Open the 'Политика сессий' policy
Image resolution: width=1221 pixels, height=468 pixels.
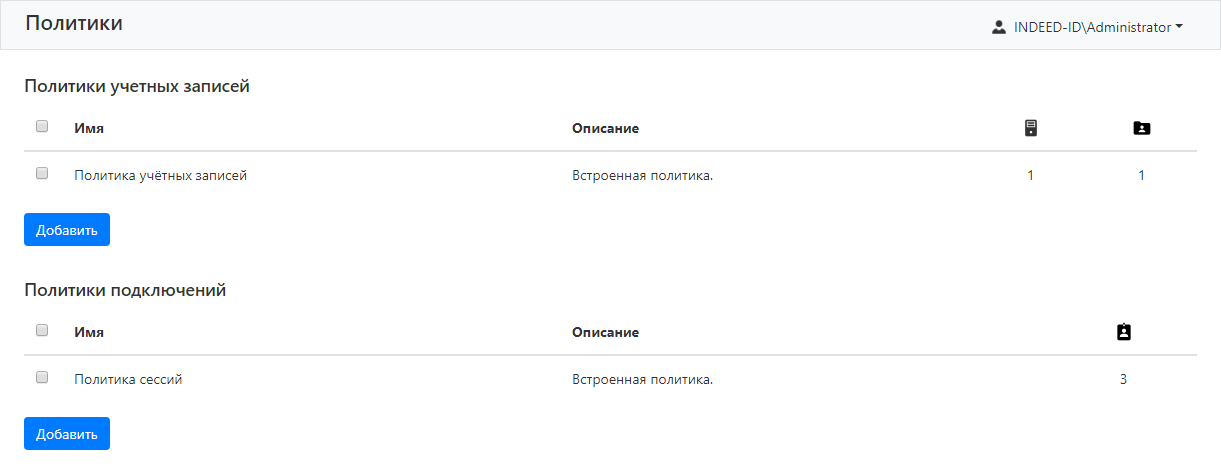click(128, 380)
